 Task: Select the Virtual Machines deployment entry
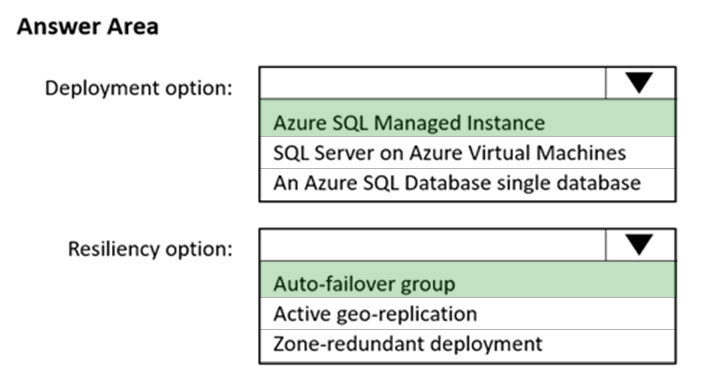(467, 153)
